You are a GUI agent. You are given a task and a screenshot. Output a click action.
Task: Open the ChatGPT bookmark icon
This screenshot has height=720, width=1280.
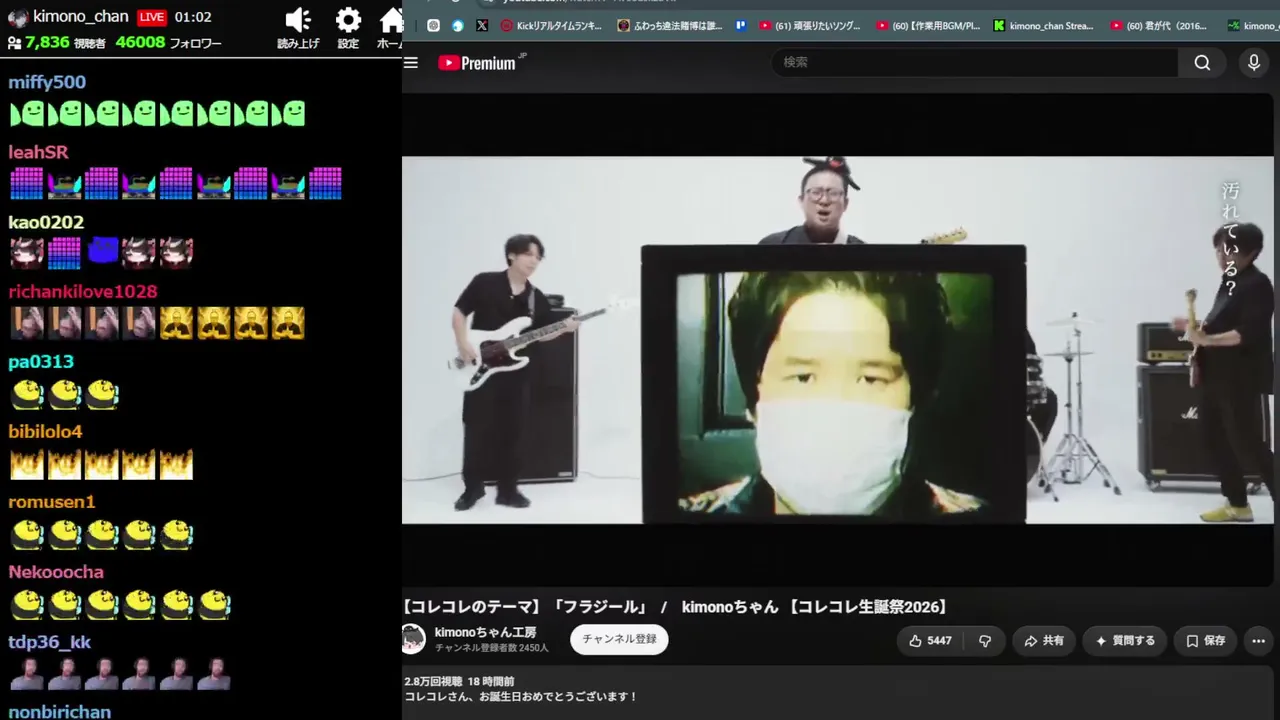coord(433,26)
